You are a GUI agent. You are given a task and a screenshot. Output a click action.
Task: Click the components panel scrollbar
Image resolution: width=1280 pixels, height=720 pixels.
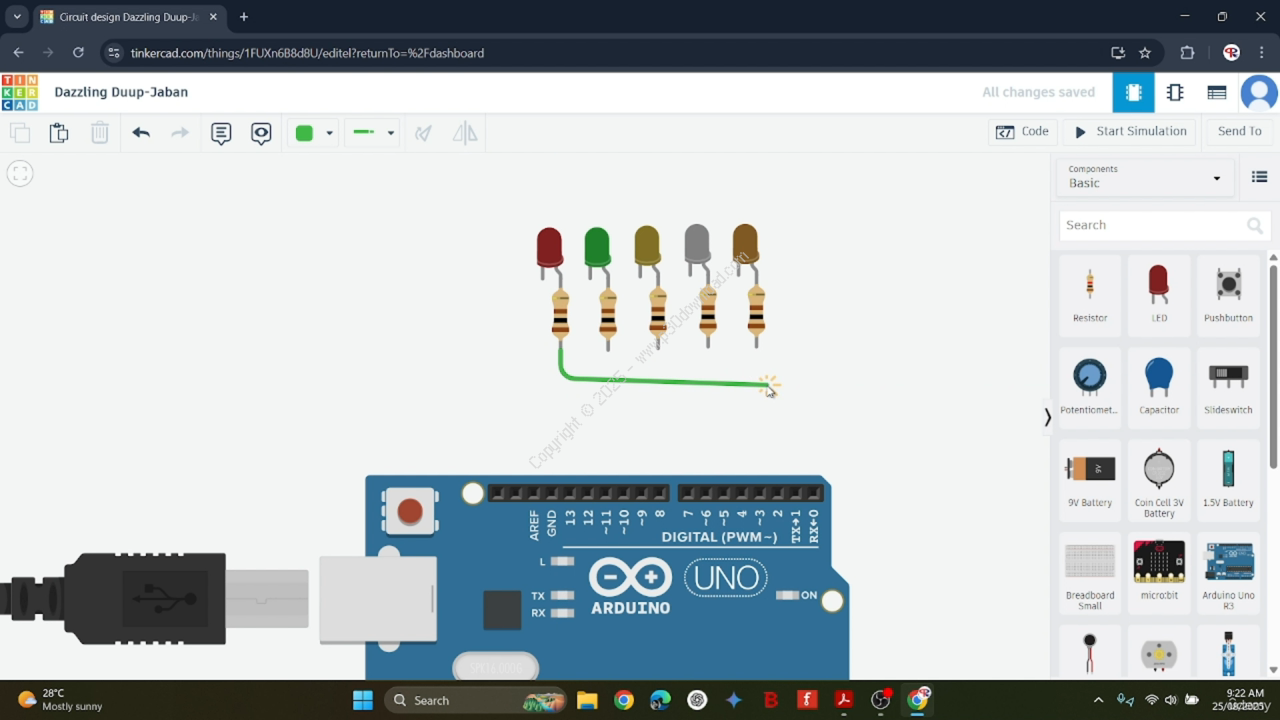click(1273, 365)
